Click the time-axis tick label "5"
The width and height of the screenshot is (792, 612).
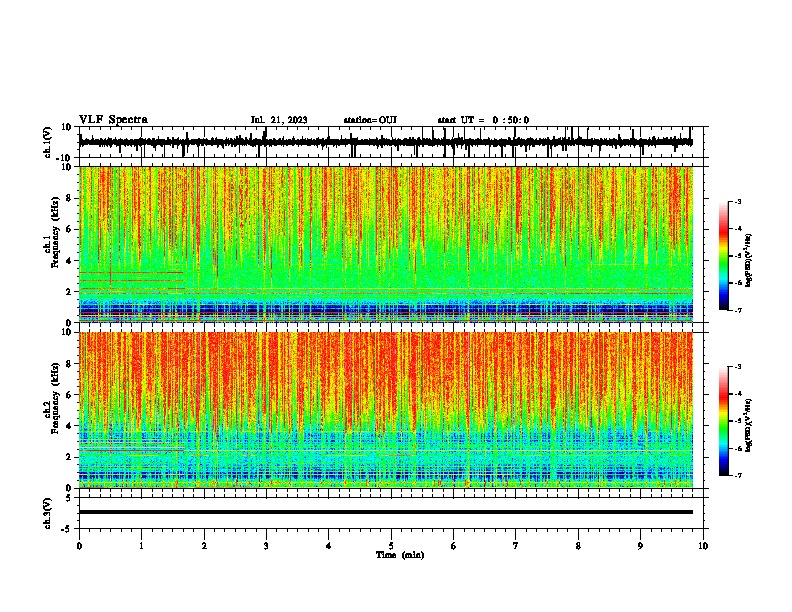(391, 546)
